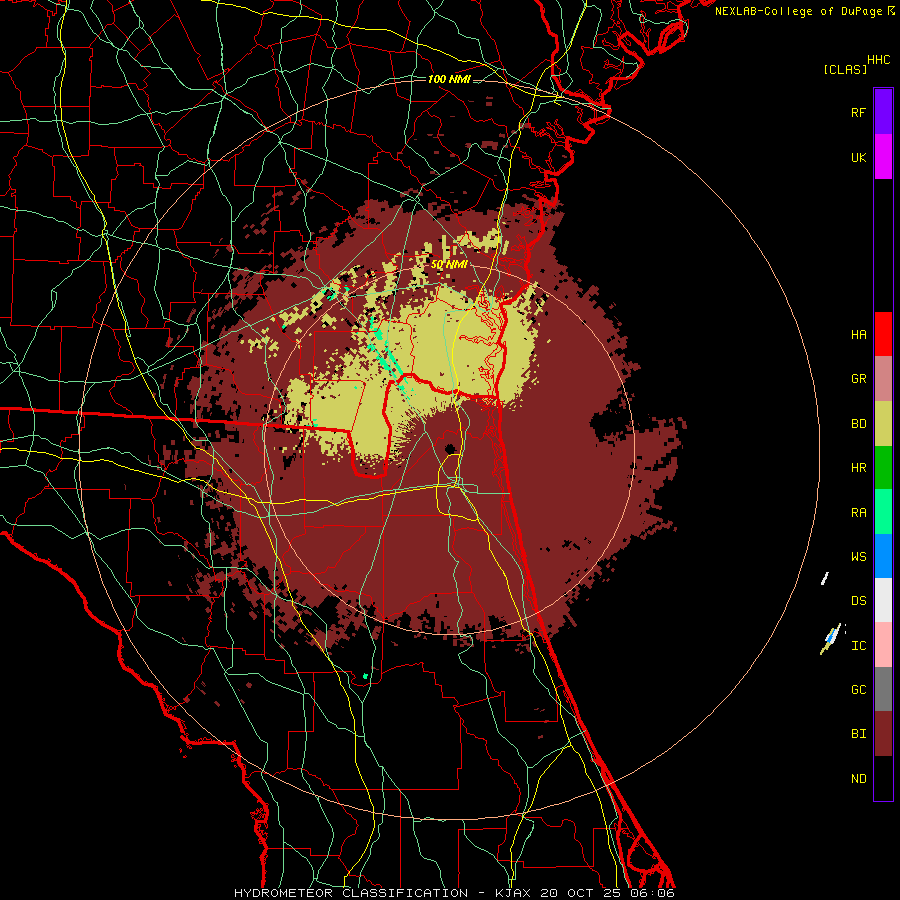Click the "ND" legend label
Viewport: 900px width, 900px height.
(x=858, y=779)
